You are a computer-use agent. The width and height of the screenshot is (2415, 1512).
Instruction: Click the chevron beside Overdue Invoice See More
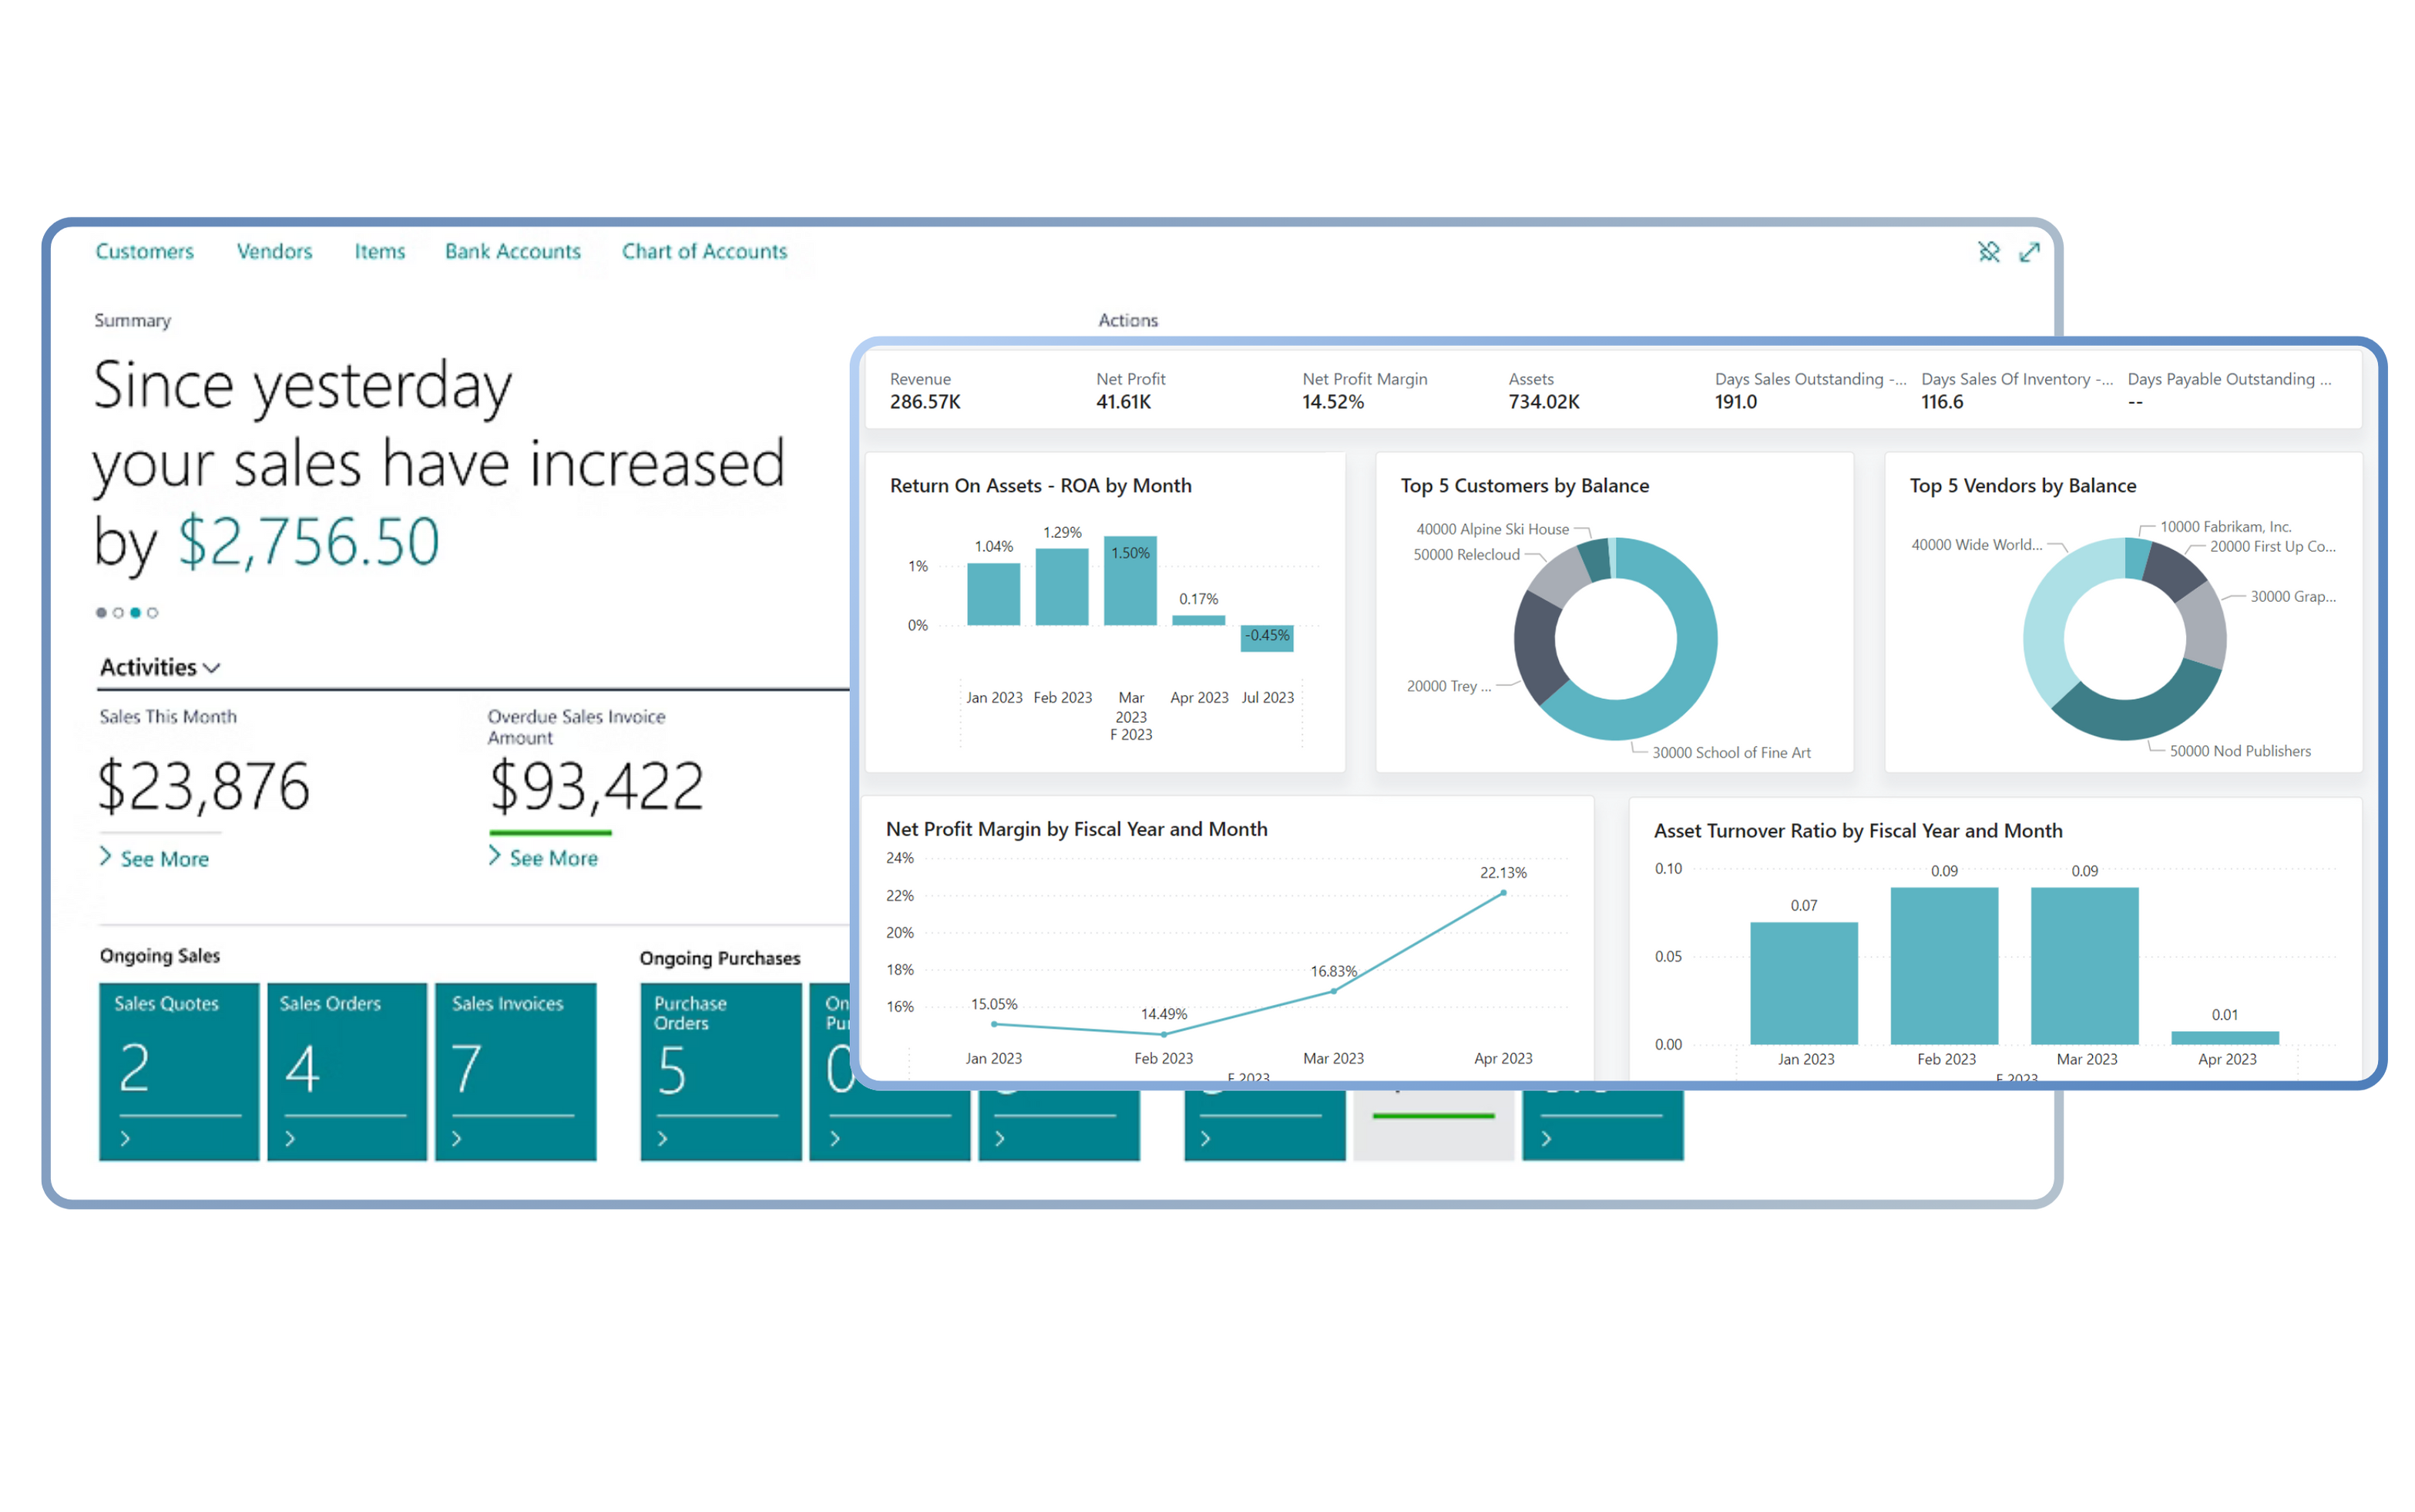pos(494,856)
